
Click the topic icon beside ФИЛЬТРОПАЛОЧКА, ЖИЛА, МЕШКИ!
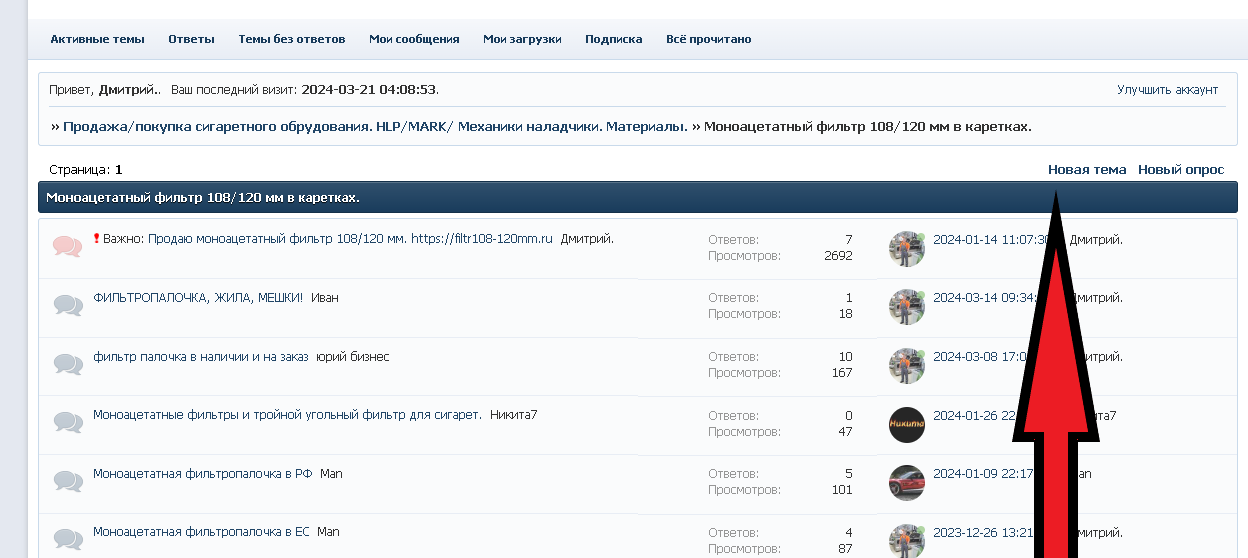[x=67, y=306]
